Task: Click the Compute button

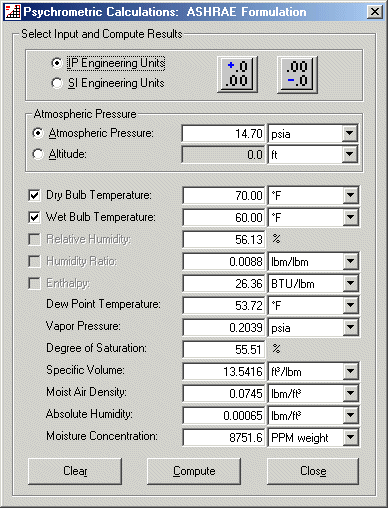Action: [194, 471]
